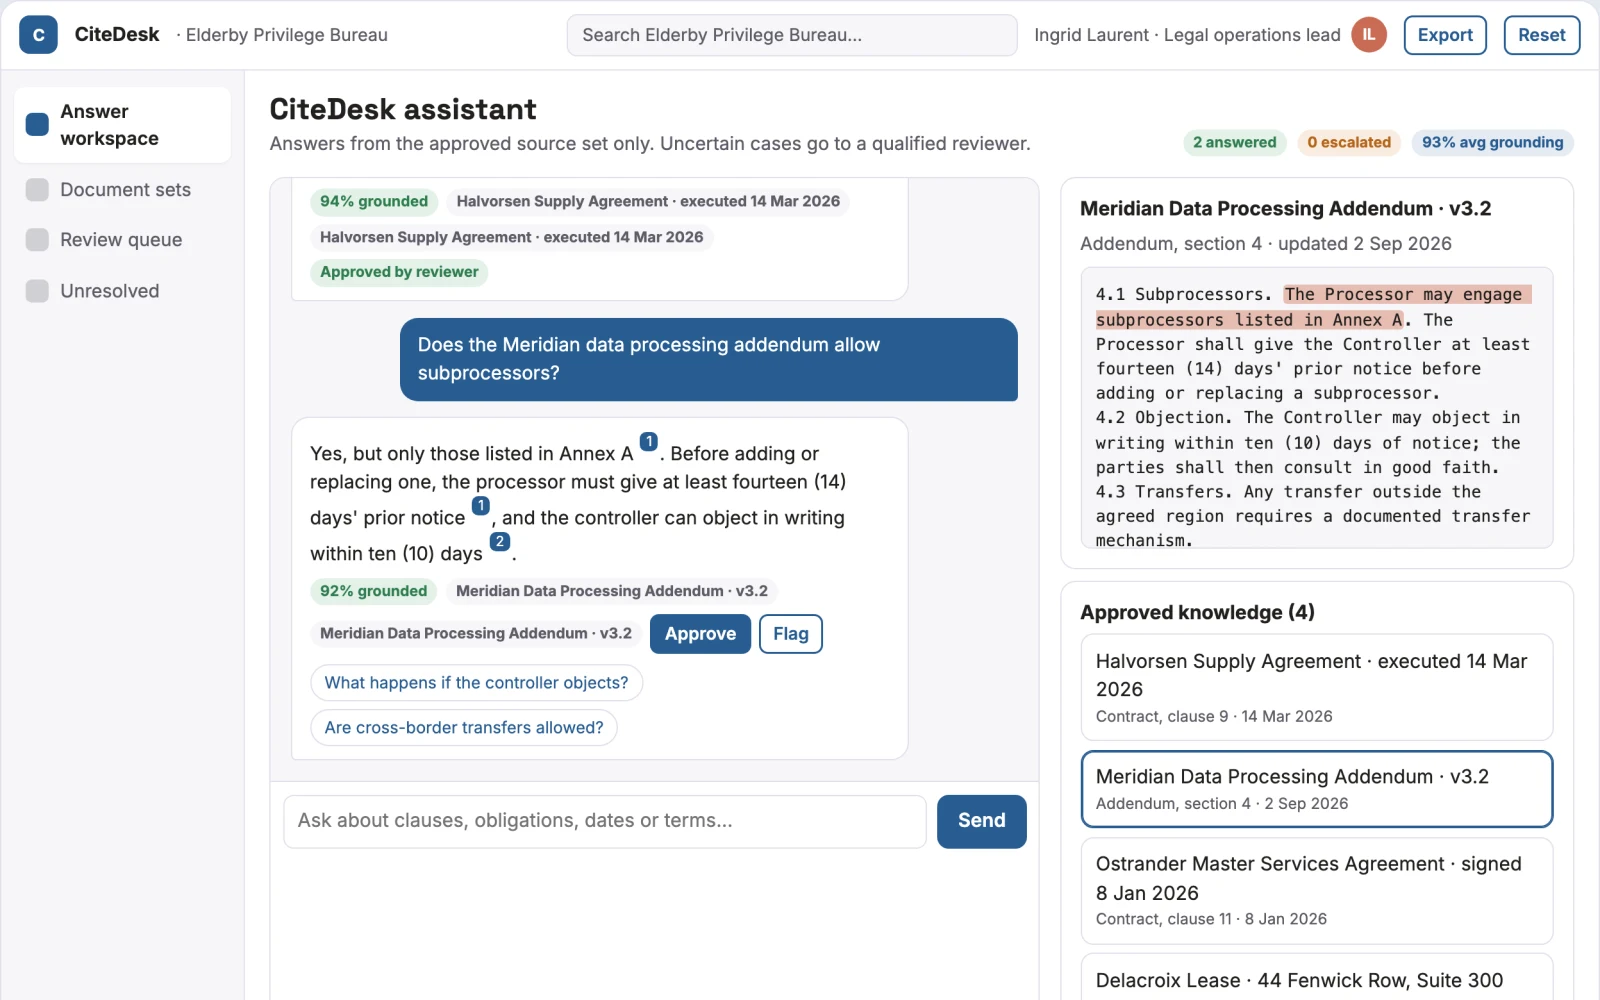
Task: Open citation marker 1 after Annex A
Action: [x=649, y=441]
